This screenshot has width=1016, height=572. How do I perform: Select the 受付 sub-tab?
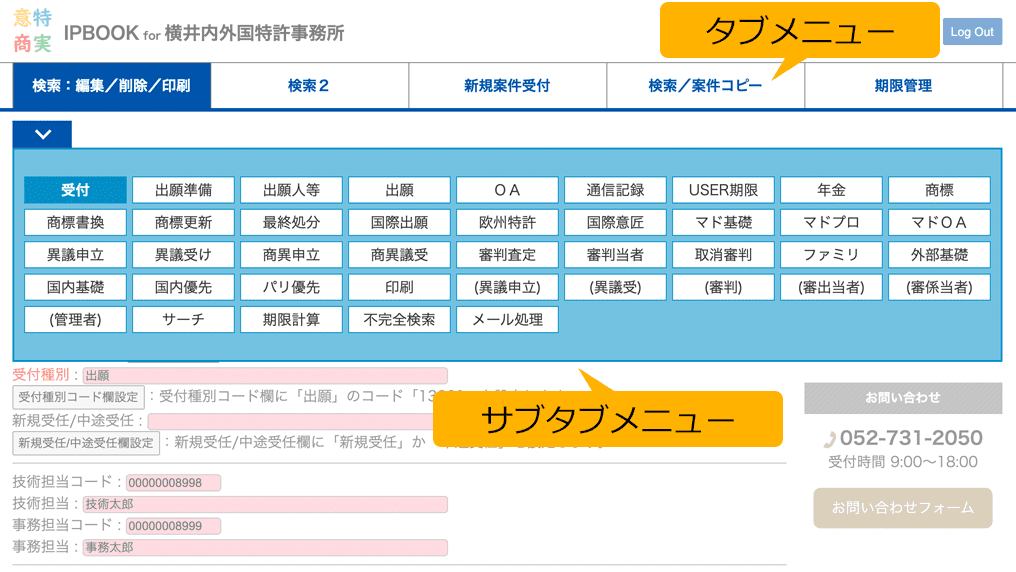pyautogui.click(x=75, y=190)
